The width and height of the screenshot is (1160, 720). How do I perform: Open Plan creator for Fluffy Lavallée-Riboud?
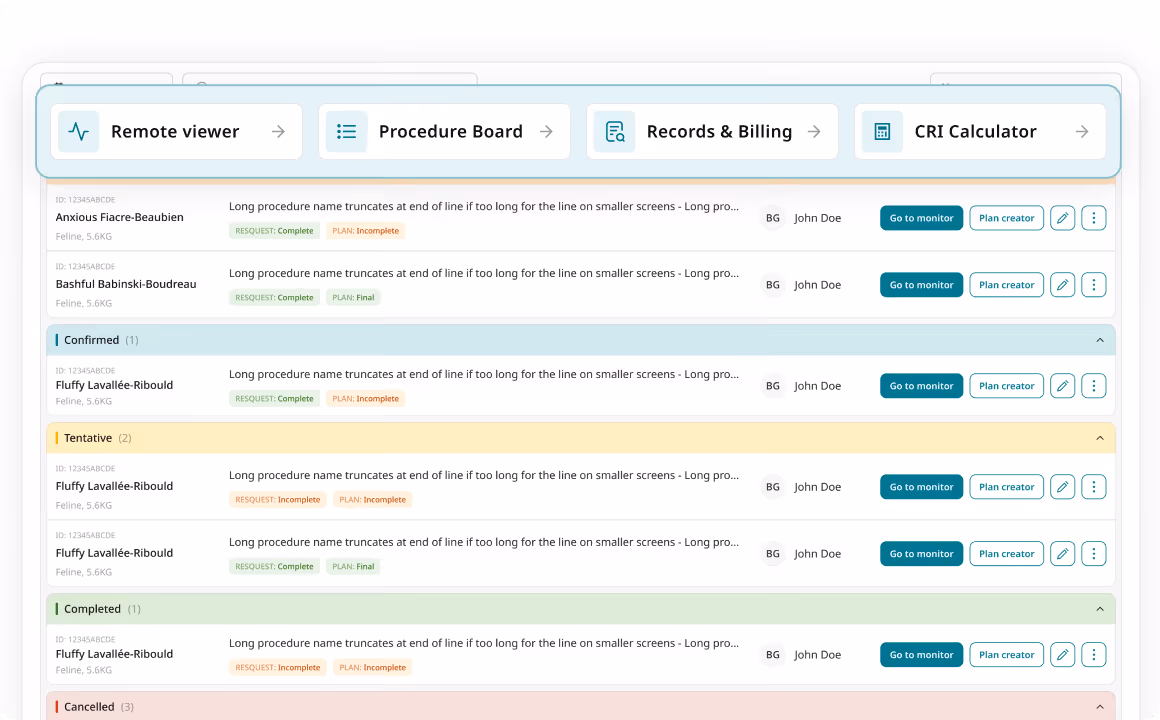point(1006,385)
